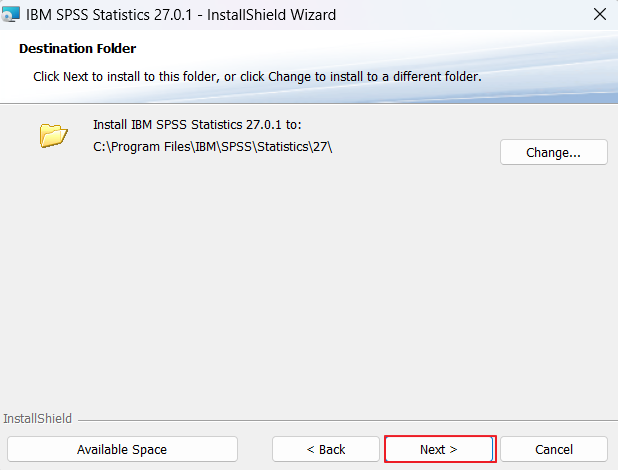Click the "Install IBM SPSS Statistics 27.0.1 to:" label
The image size is (618, 470).
click(197, 125)
